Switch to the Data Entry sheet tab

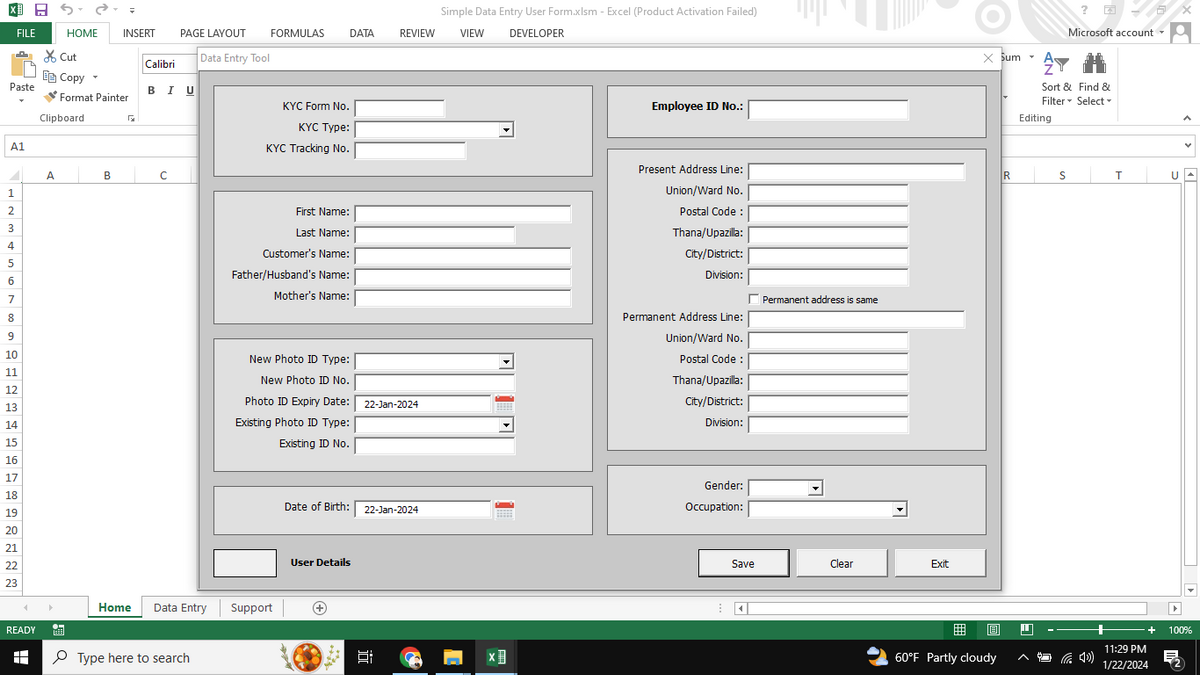180,608
